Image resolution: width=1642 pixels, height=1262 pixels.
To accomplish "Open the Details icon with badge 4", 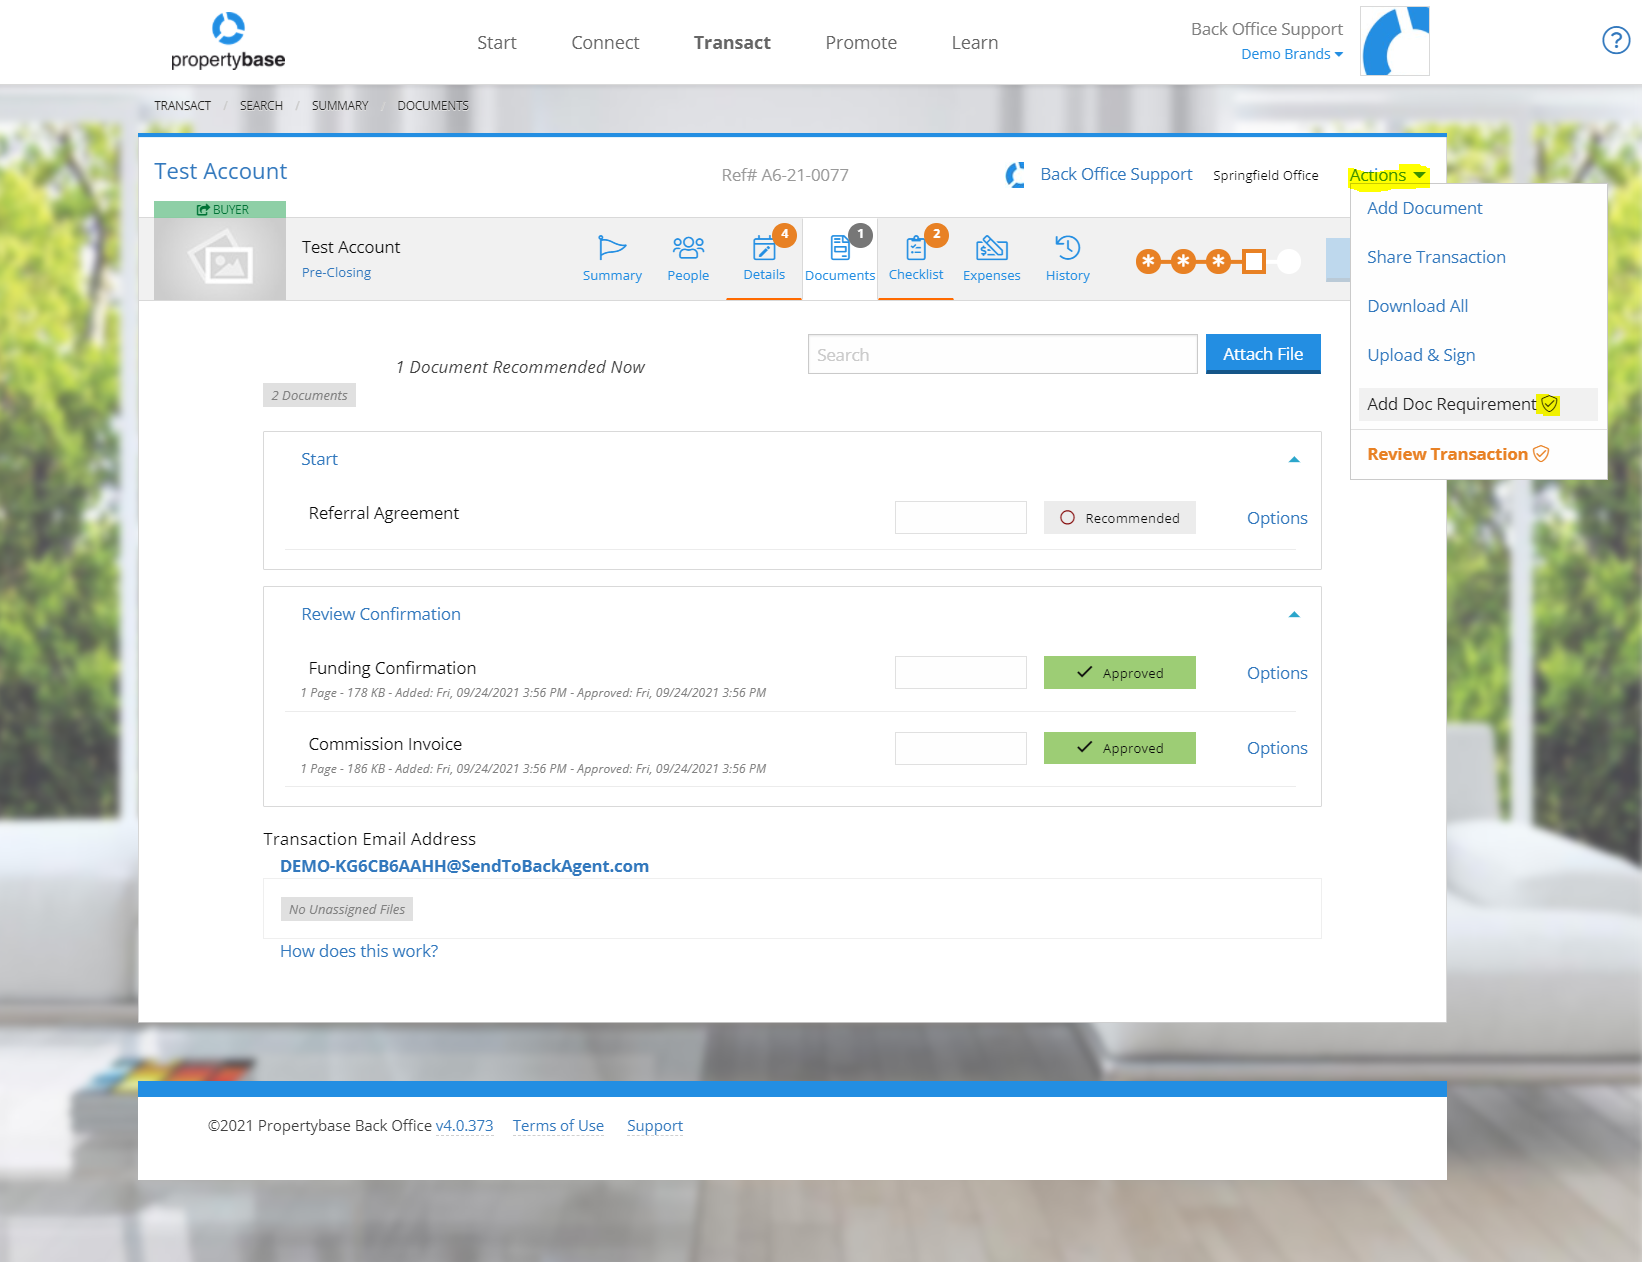I will tap(764, 257).
